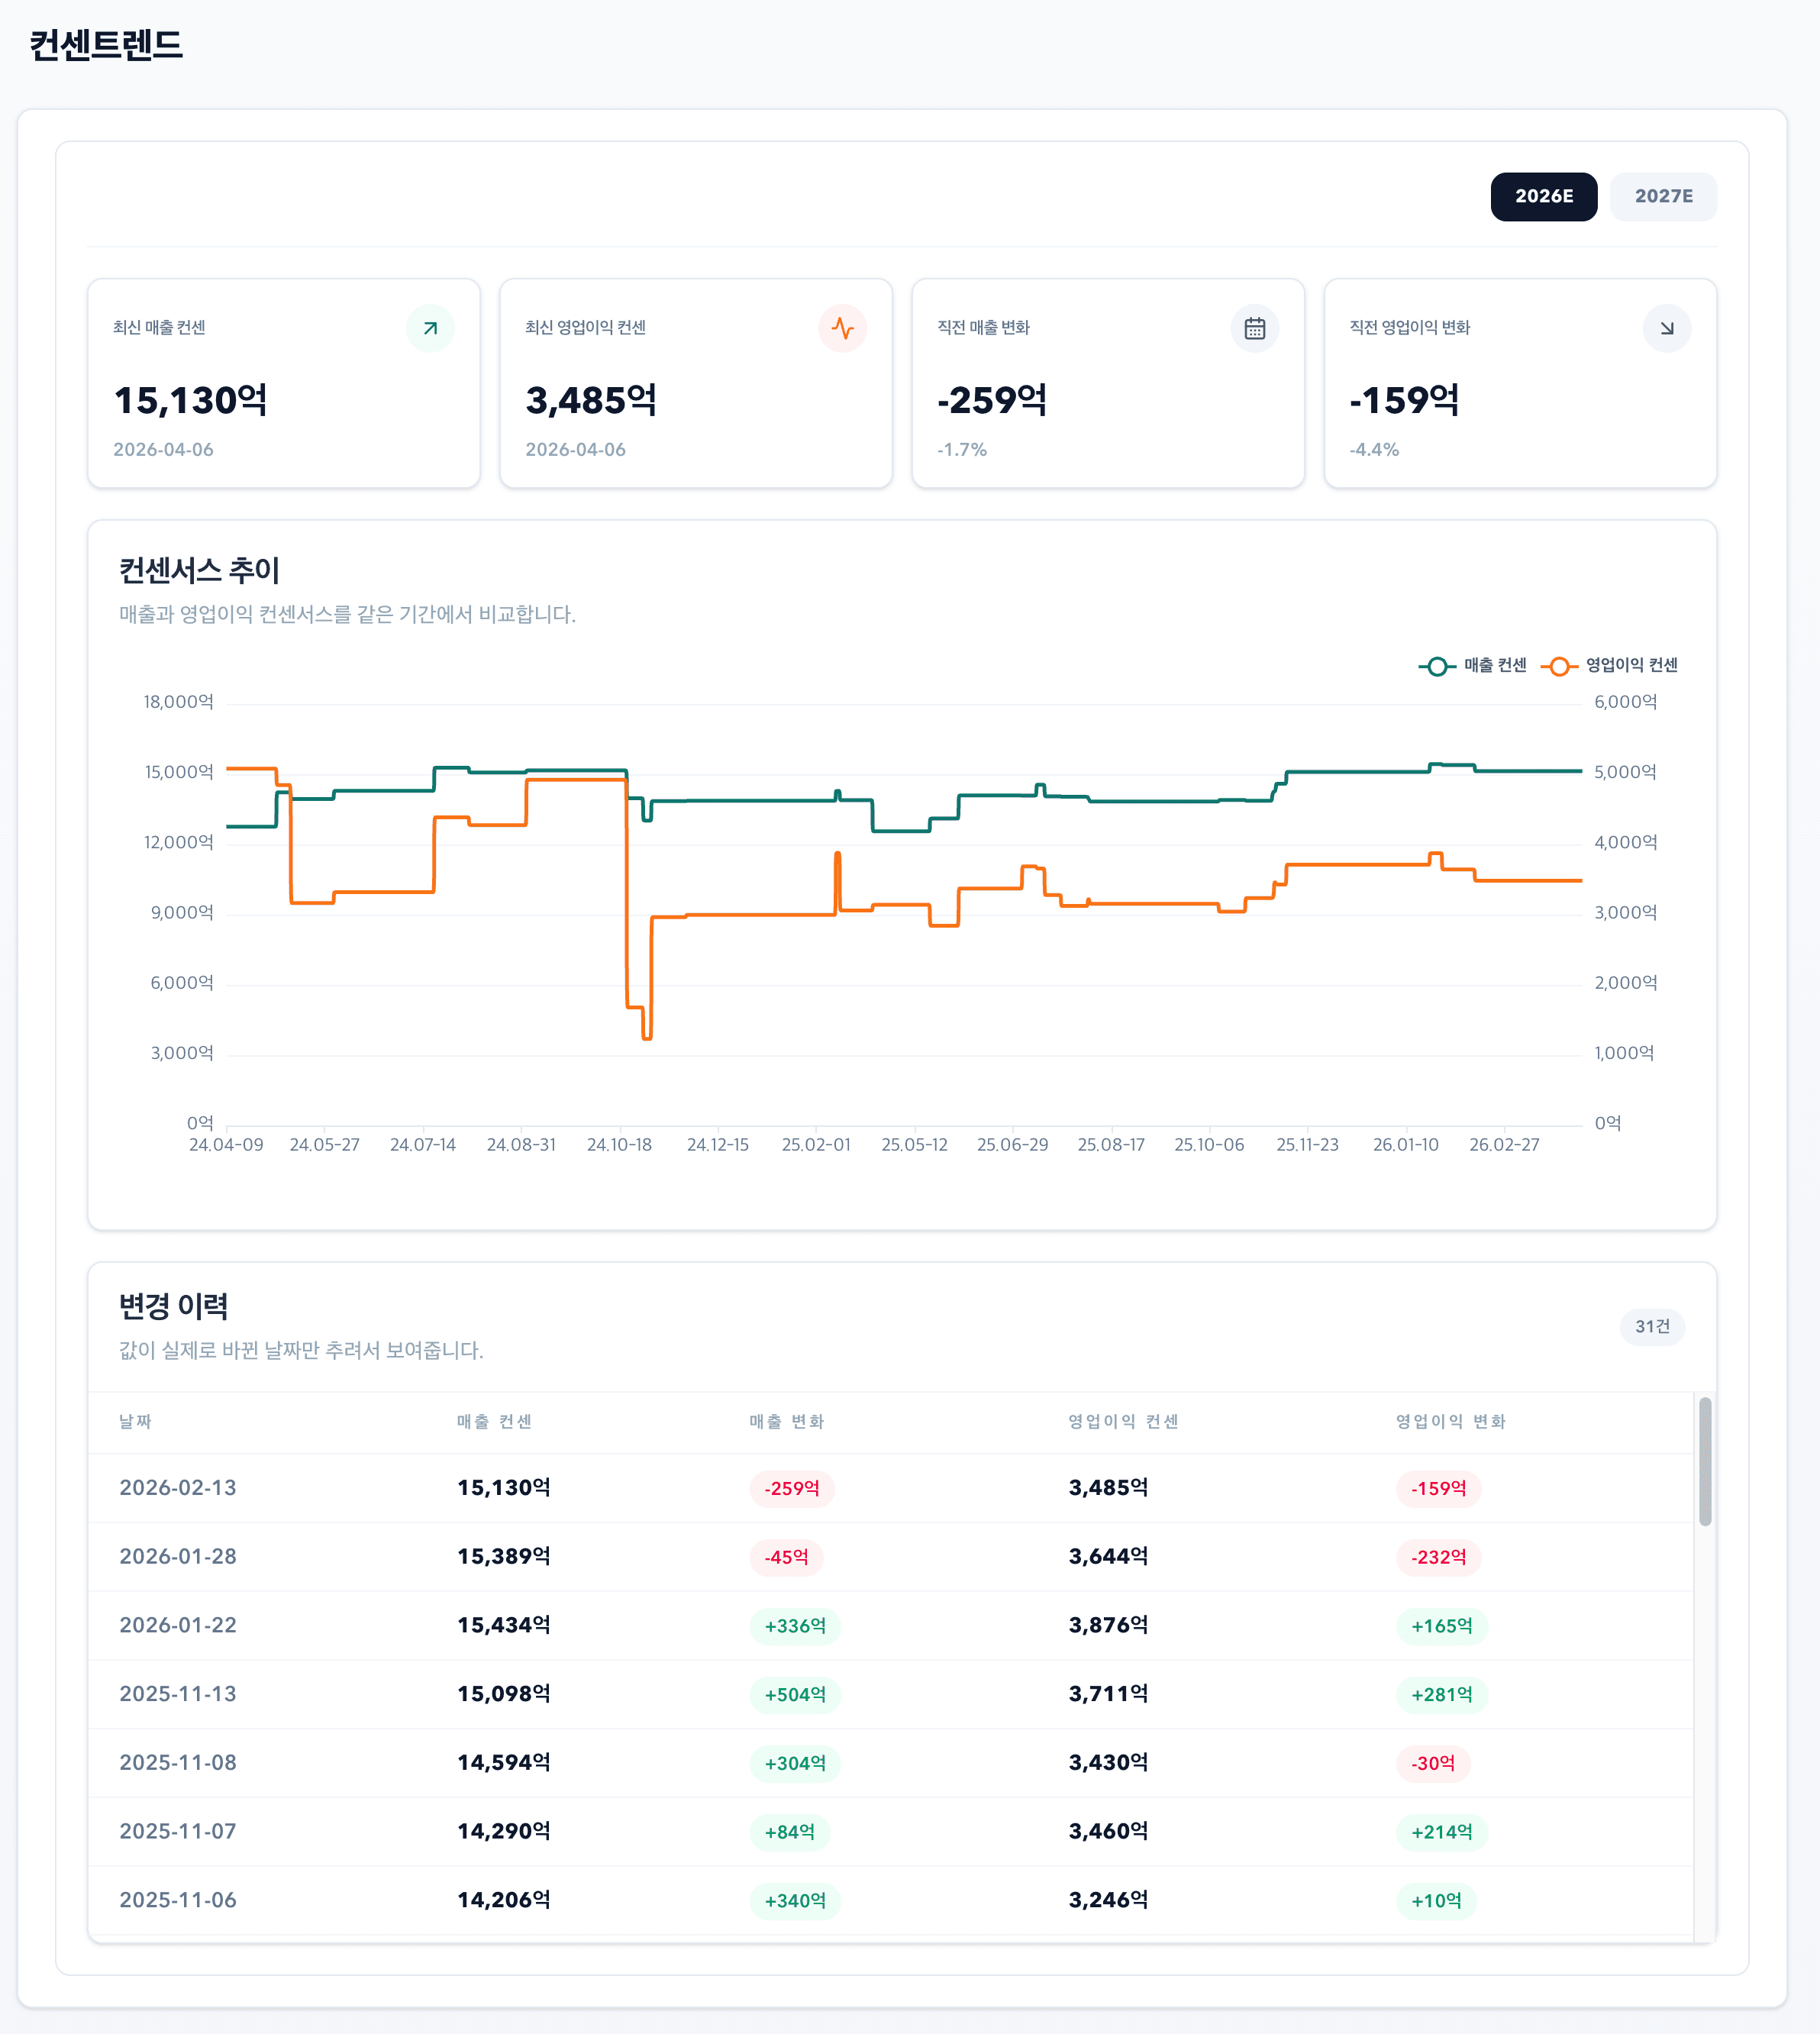This screenshot has width=1820, height=2034.
Task: Click the orange 영업이익 컨센 legend circle marker
Action: (x=1558, y=666)
